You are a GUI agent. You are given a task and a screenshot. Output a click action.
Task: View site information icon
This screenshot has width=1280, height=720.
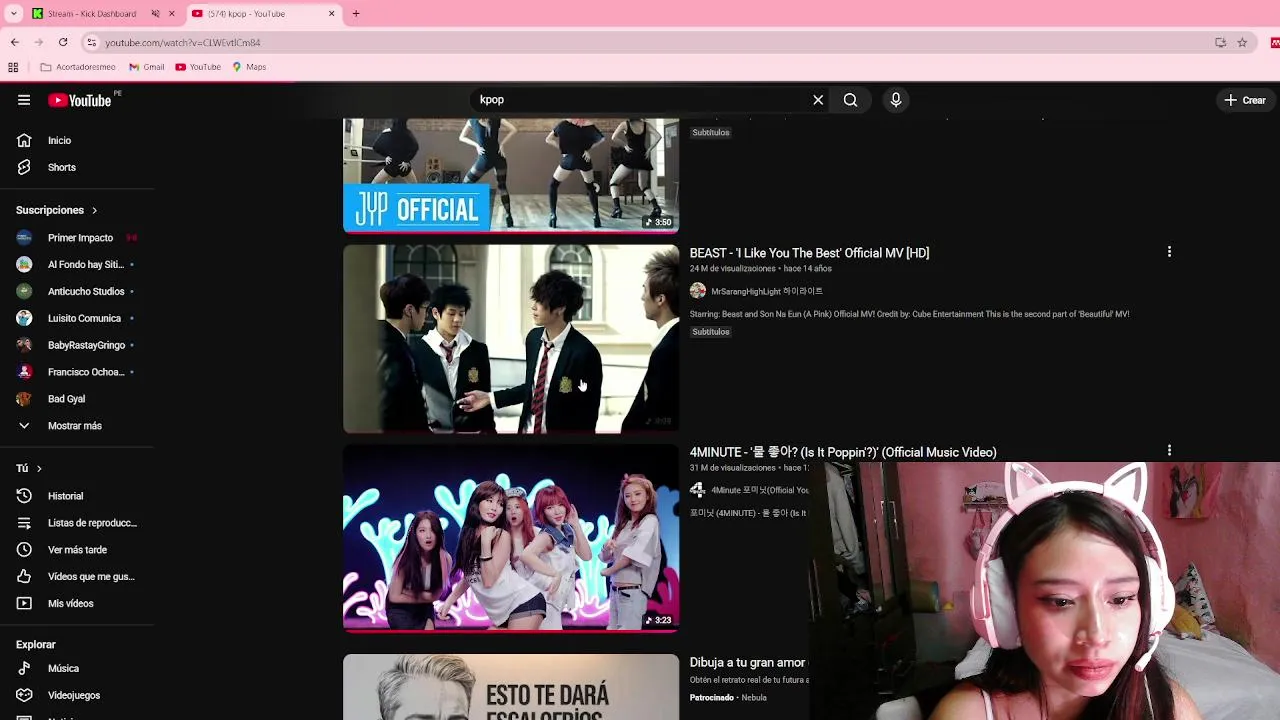coord(91,43)
